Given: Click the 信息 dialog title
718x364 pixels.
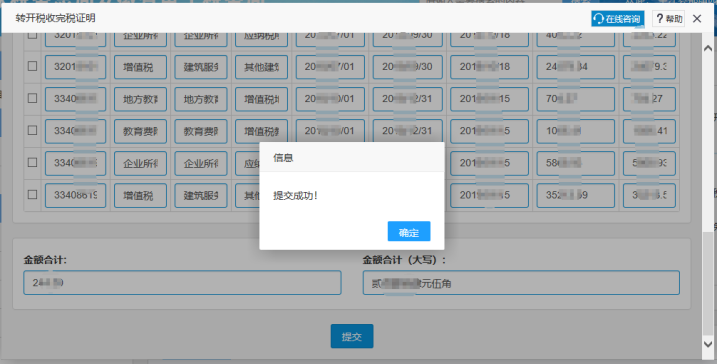Looking at the screenshot, I should [283, 158].
